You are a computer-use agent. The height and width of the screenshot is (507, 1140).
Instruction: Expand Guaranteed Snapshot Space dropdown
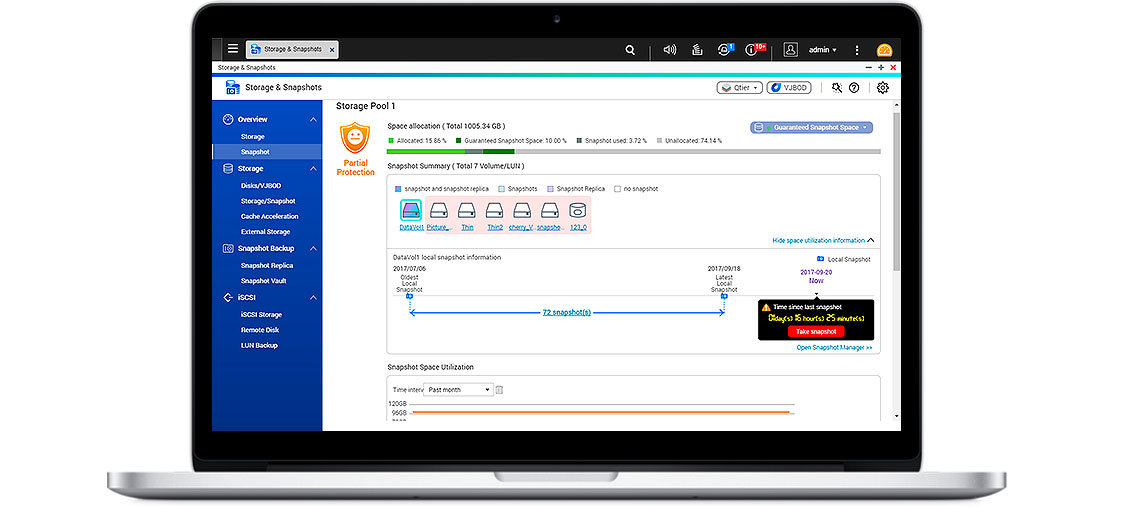coord(811,127)
